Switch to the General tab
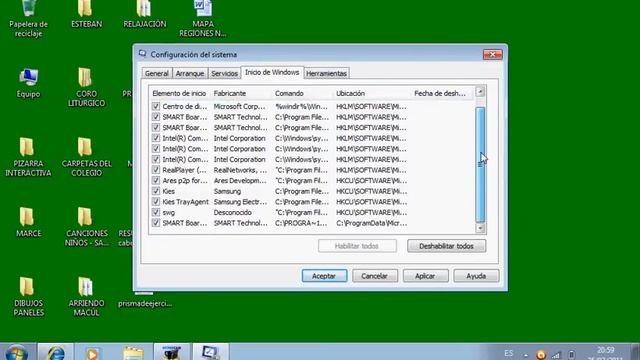The width and height of the screenshot is (640, 360). pyautogui.click(x=157, y=73)
